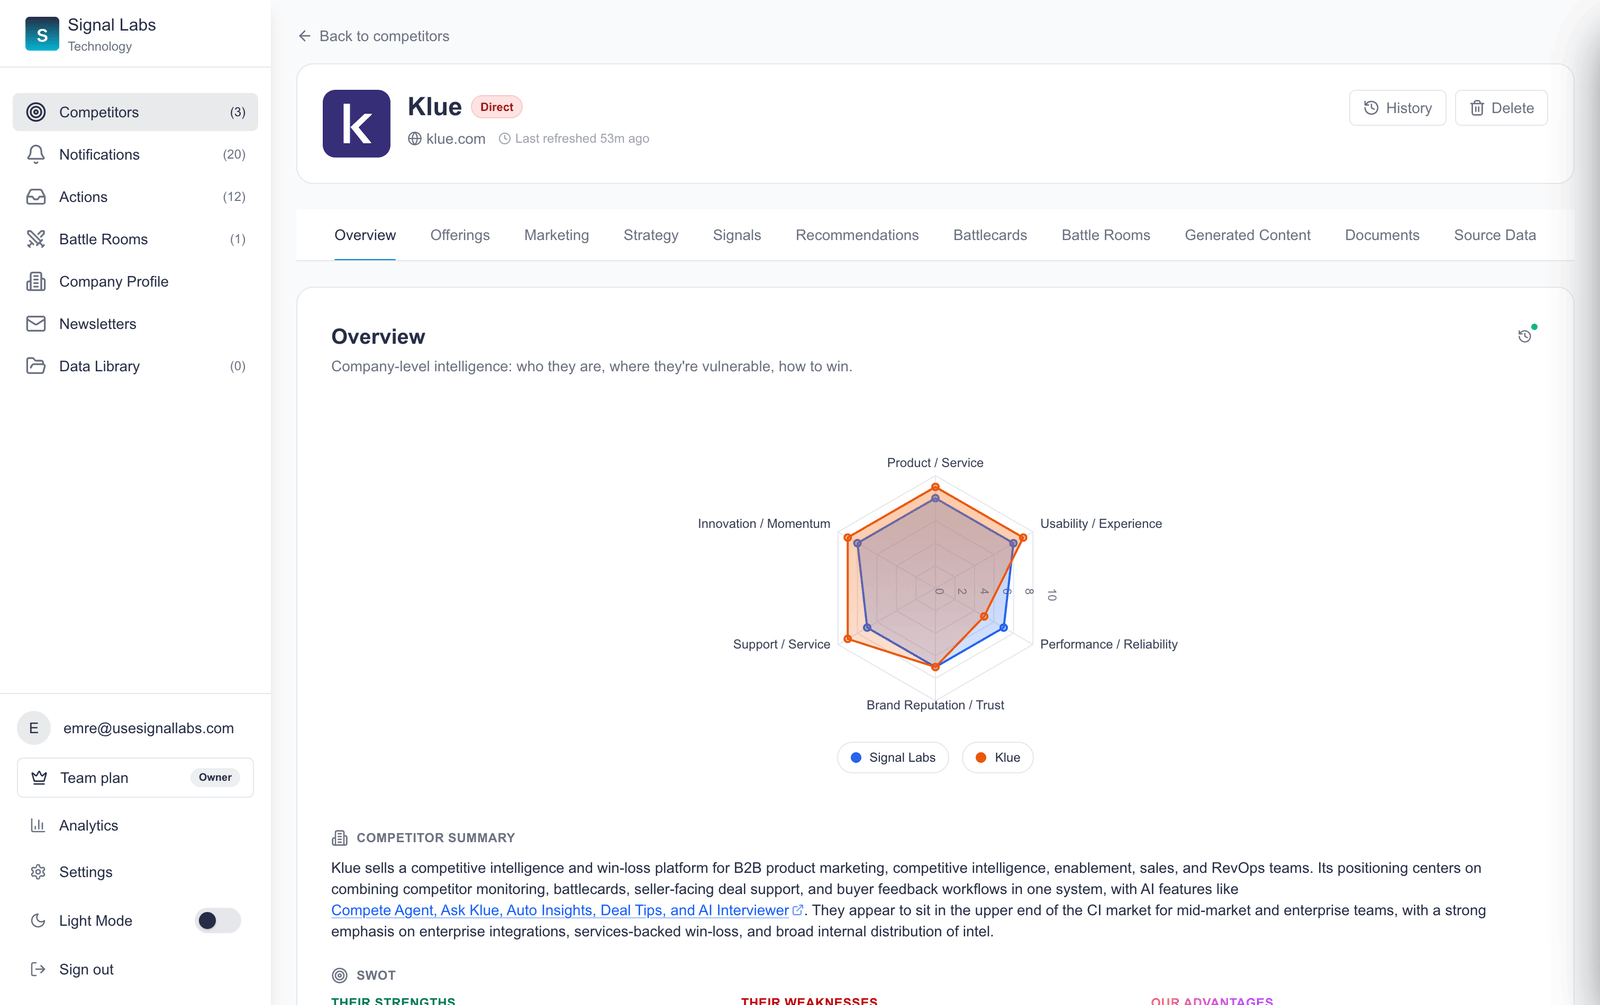This screenshot has height=1005, width=1600.
Task: Click the Newsletters envelope icon
Action: [36, 324]
